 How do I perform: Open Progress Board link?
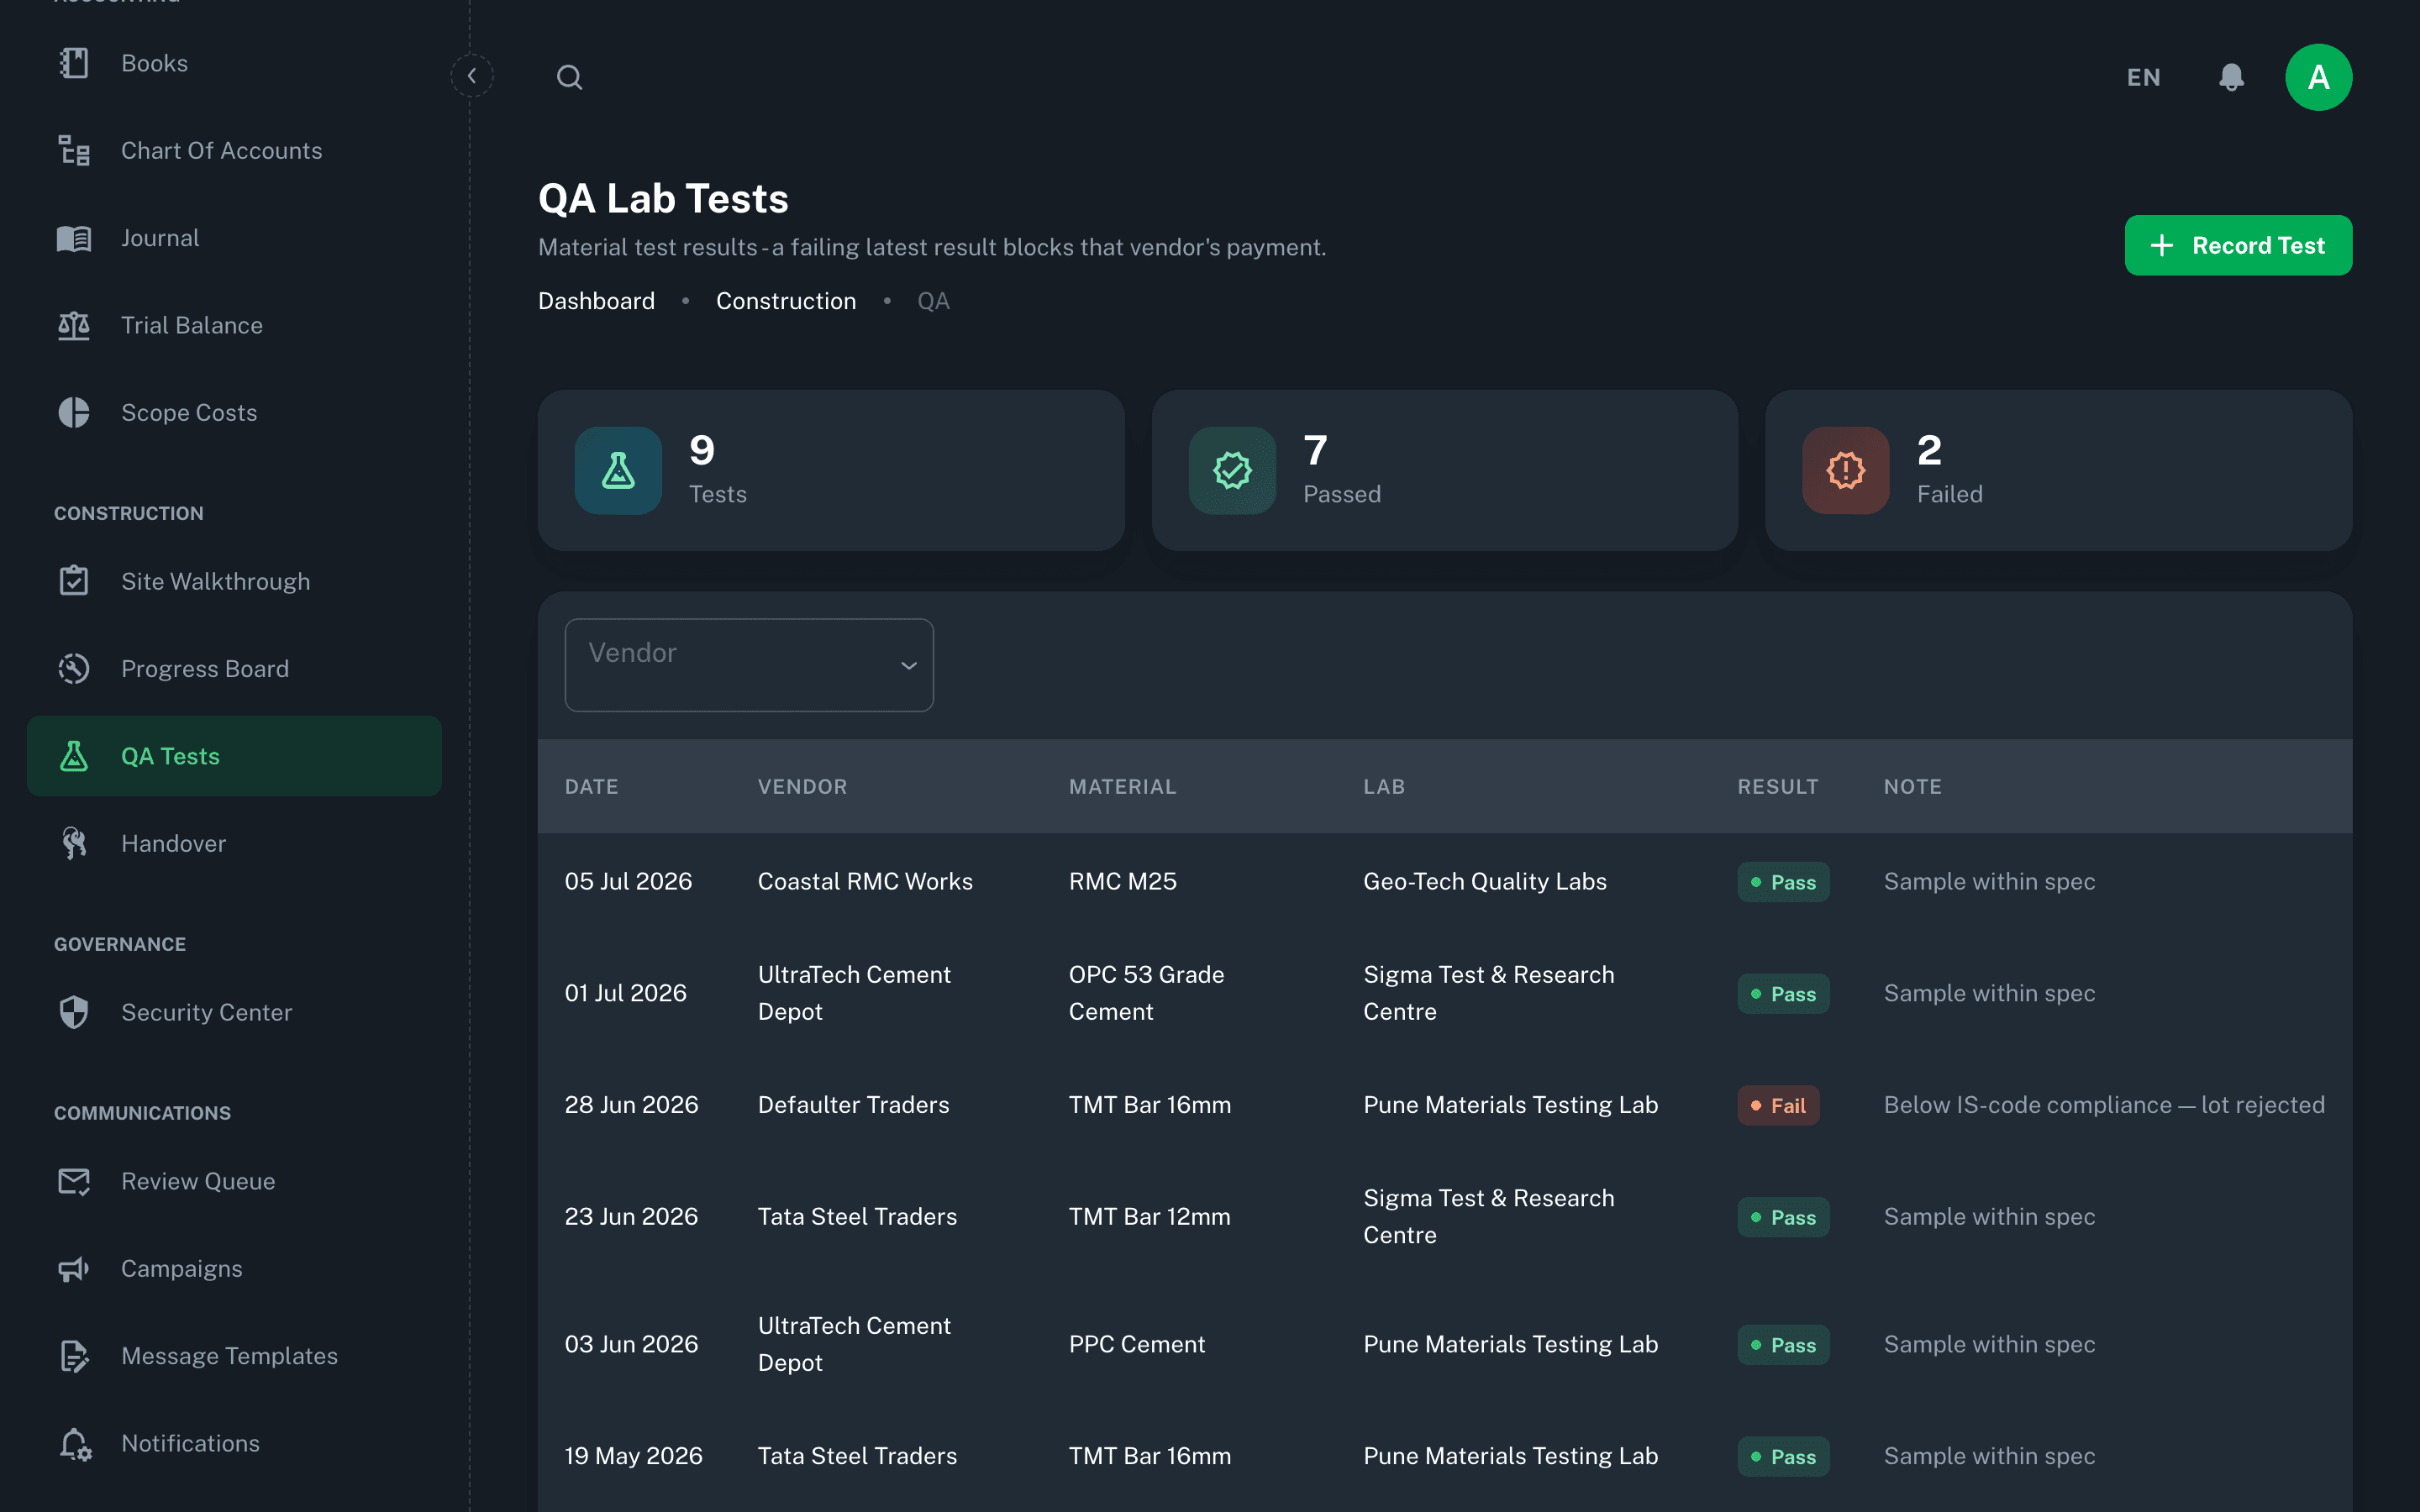(x=234, y=668)
